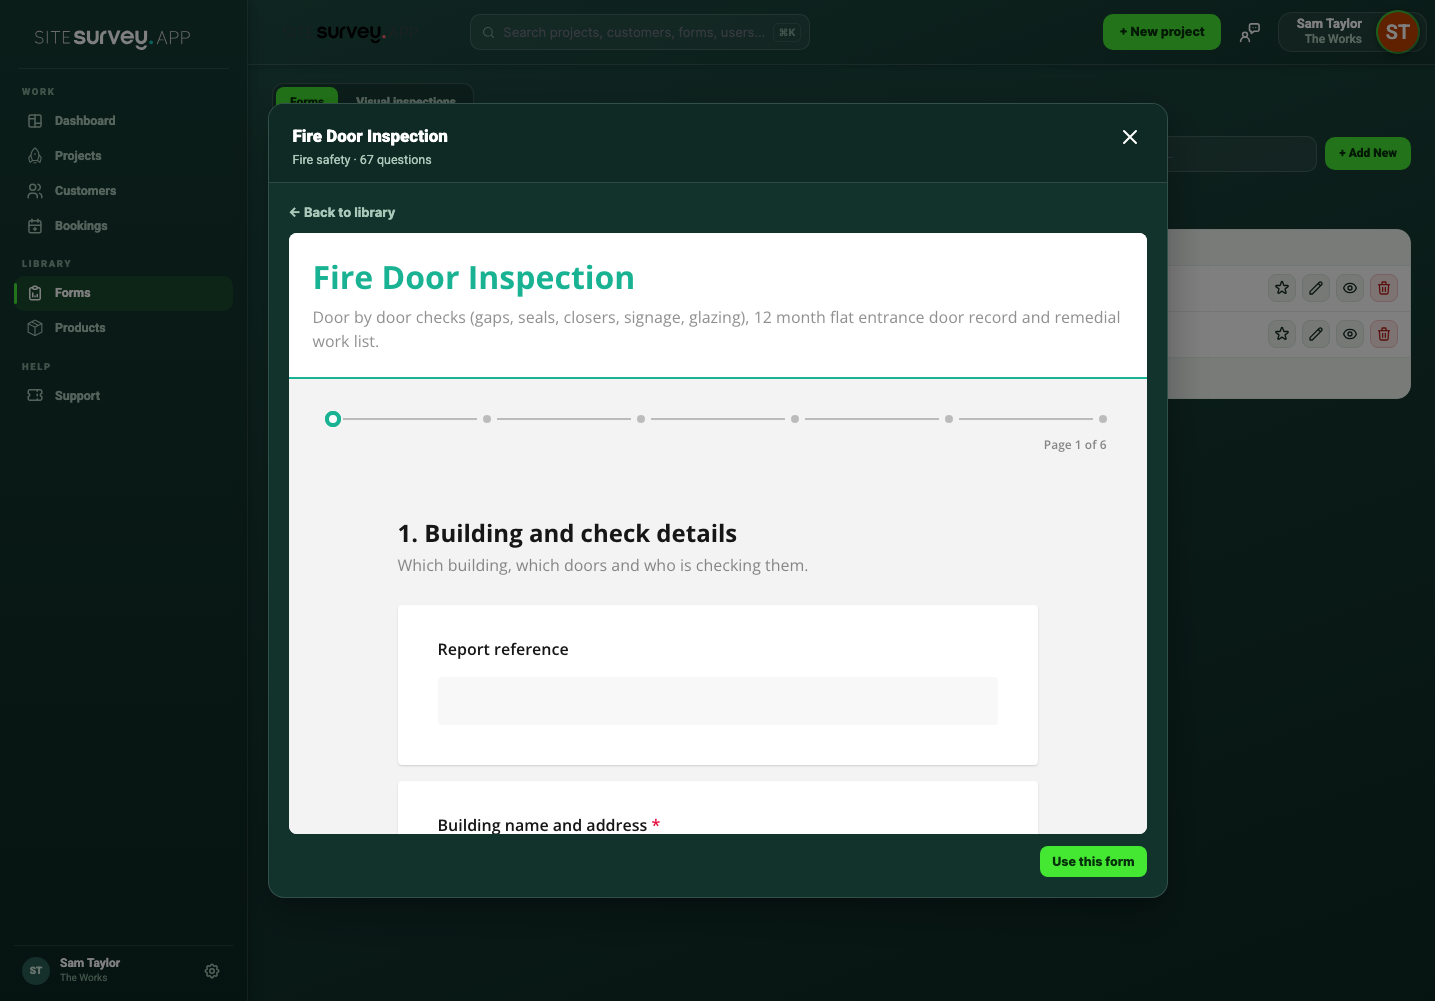This screenshot has width=1435, height=1001.
Task: Select the current page 1 step marker
Action: [333, 419]
